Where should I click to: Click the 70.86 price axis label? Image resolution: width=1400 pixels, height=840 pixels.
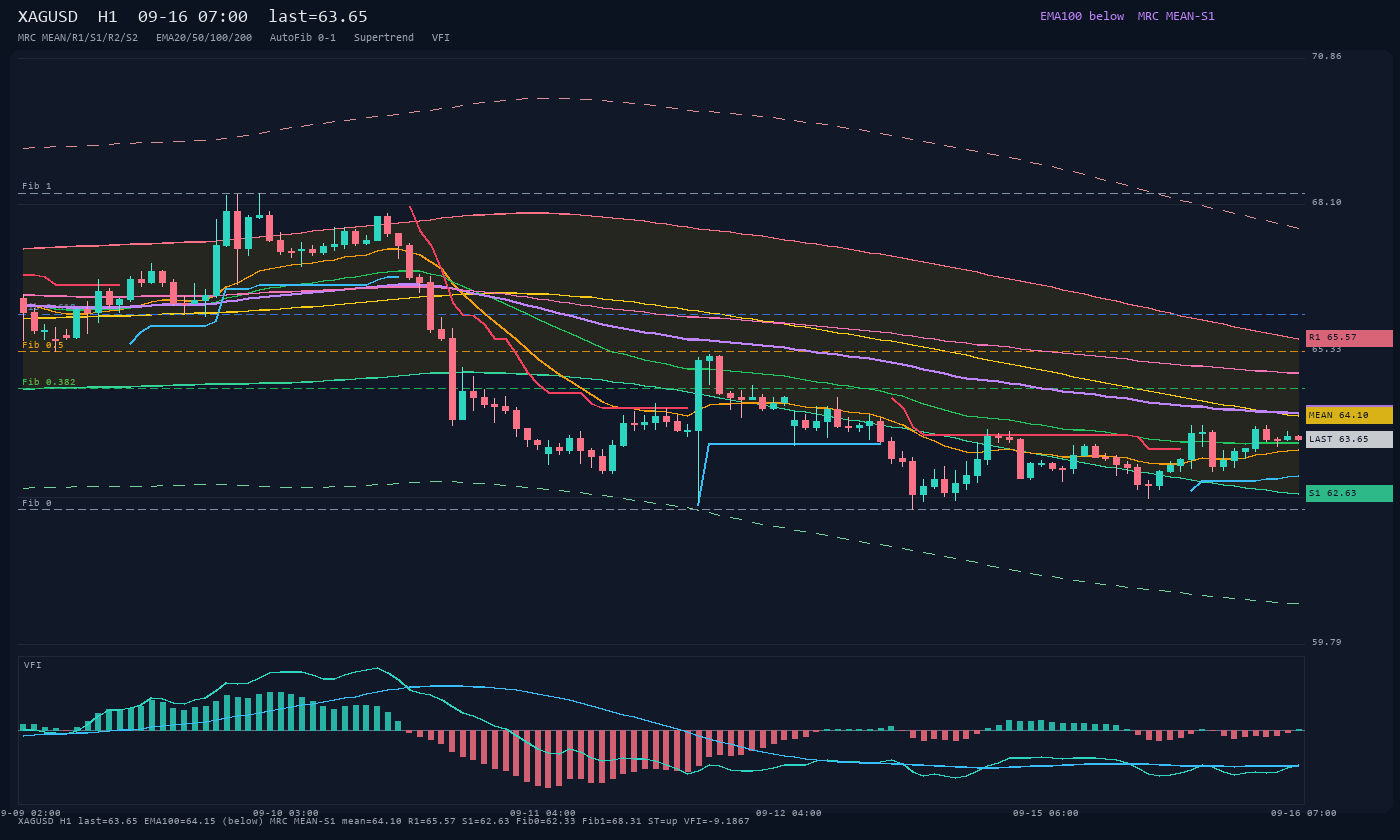pos(1327,56)
